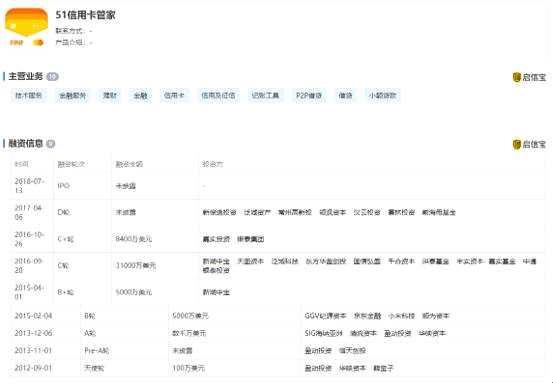The width and height of the screenshot is (553, 385).
Task: Click the D轮 round cell
Action: [64, 213]
